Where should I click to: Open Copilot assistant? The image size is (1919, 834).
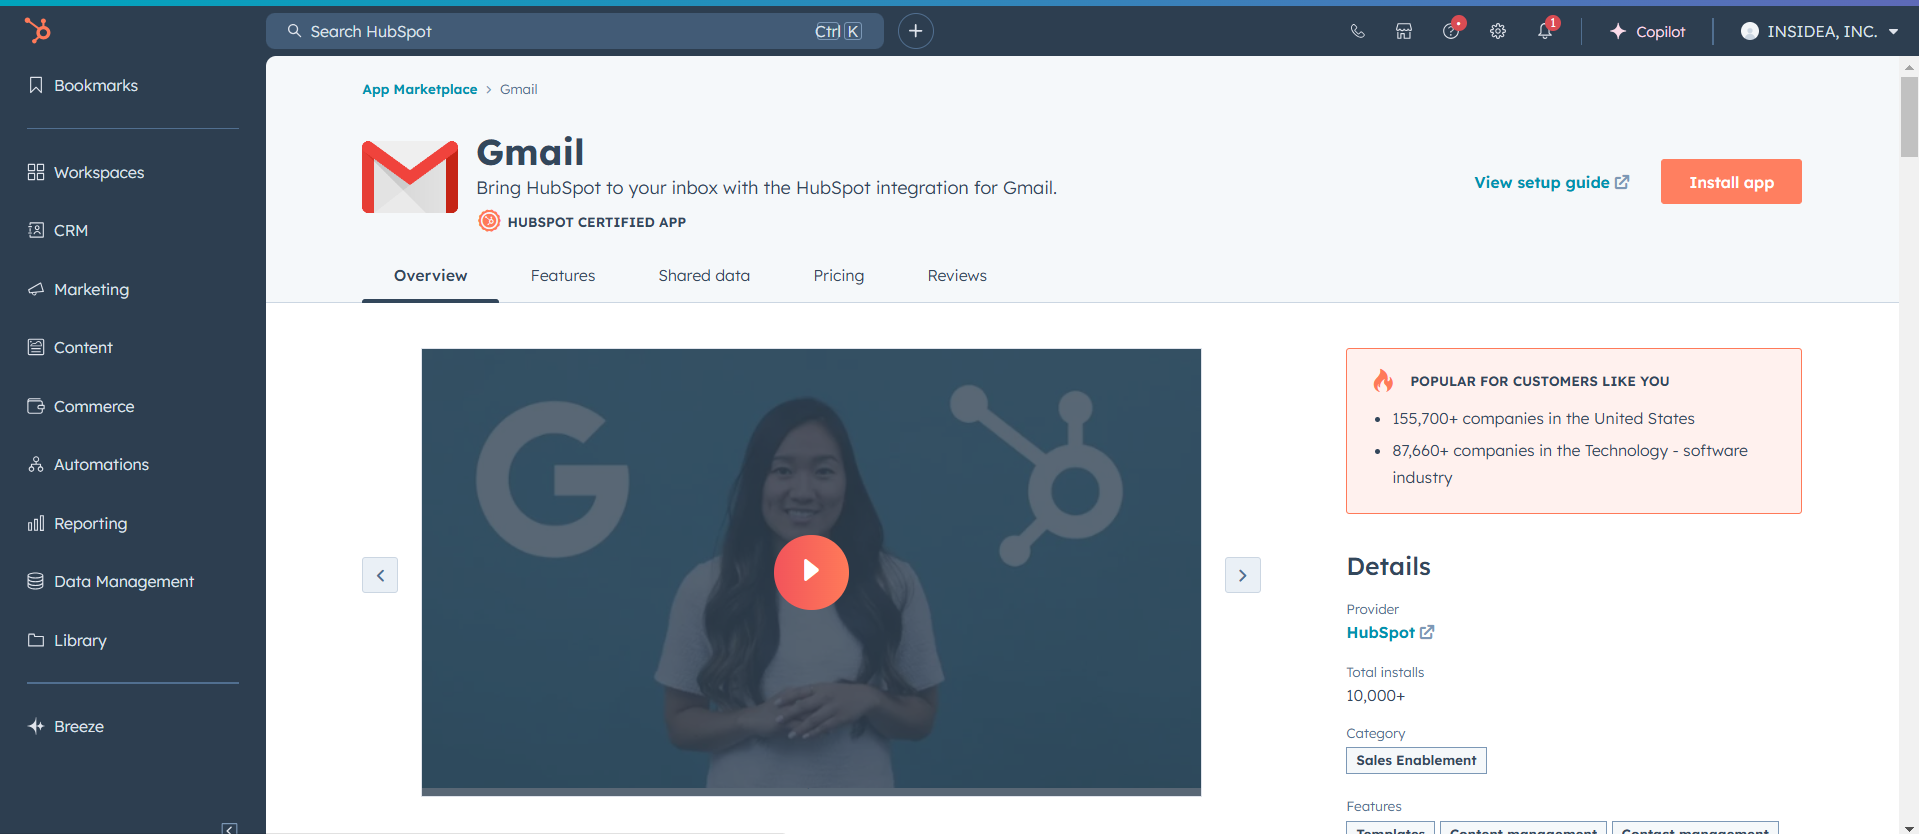click(x=1647, y=31)
